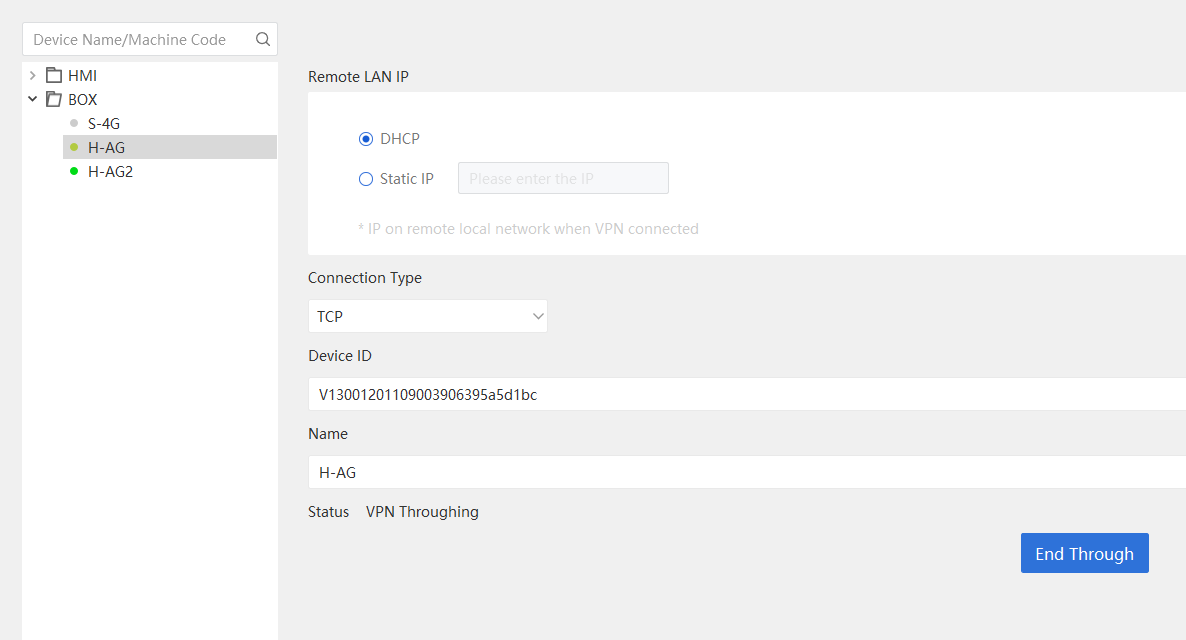Click the search magnifier icon
Image resolution: width=1186 pixels, height=640 pixels.
tap(262, 39)
